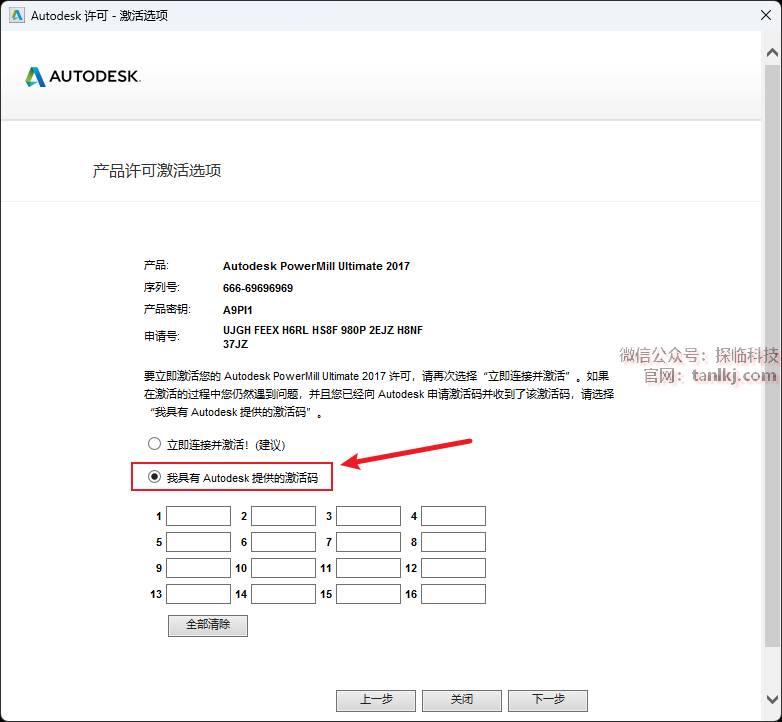Viewport: 782px width, 722px height.
Task: Close the Autodesk license dialog window
Action: [766, 15]
